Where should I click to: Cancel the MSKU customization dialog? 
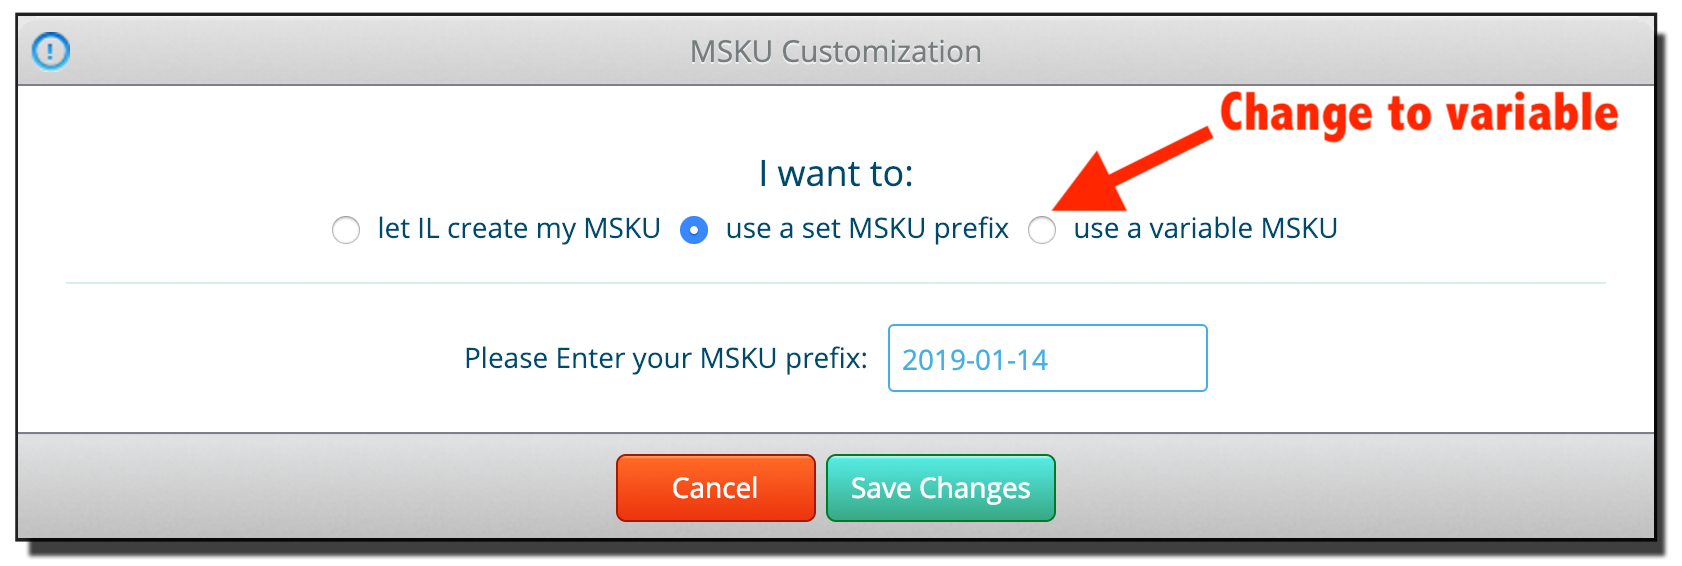(716, 488)
